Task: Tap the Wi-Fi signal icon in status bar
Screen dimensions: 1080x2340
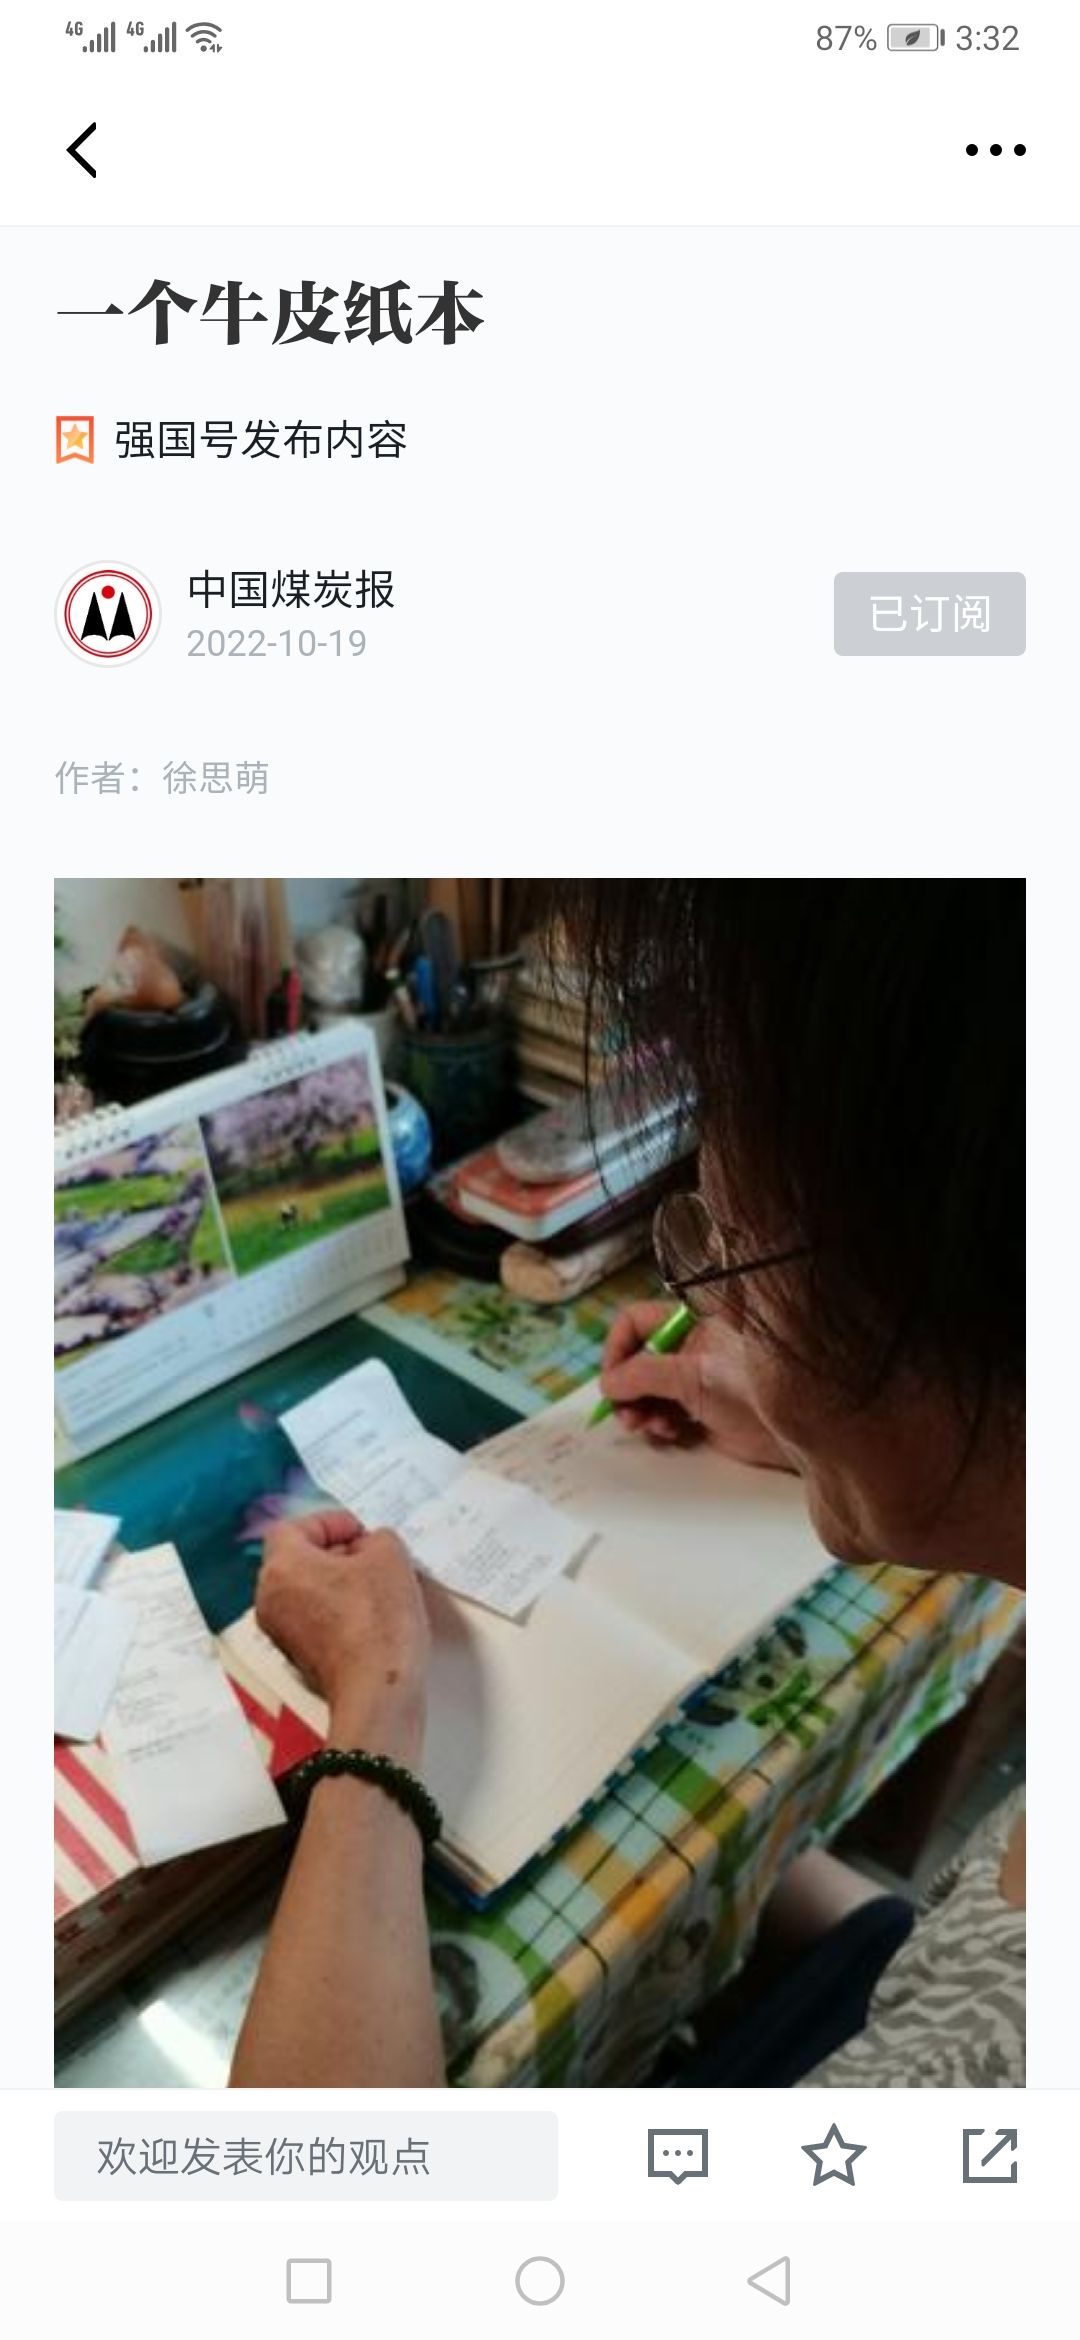Action: tap(205, 37)
